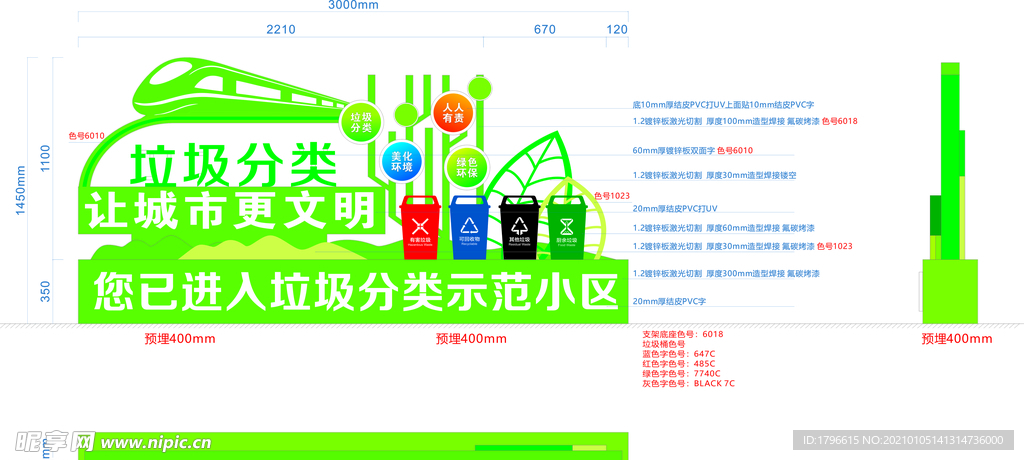Click the black 其他垃圾 residual waste bin
1024x460 pixels.
pos(519,226)
